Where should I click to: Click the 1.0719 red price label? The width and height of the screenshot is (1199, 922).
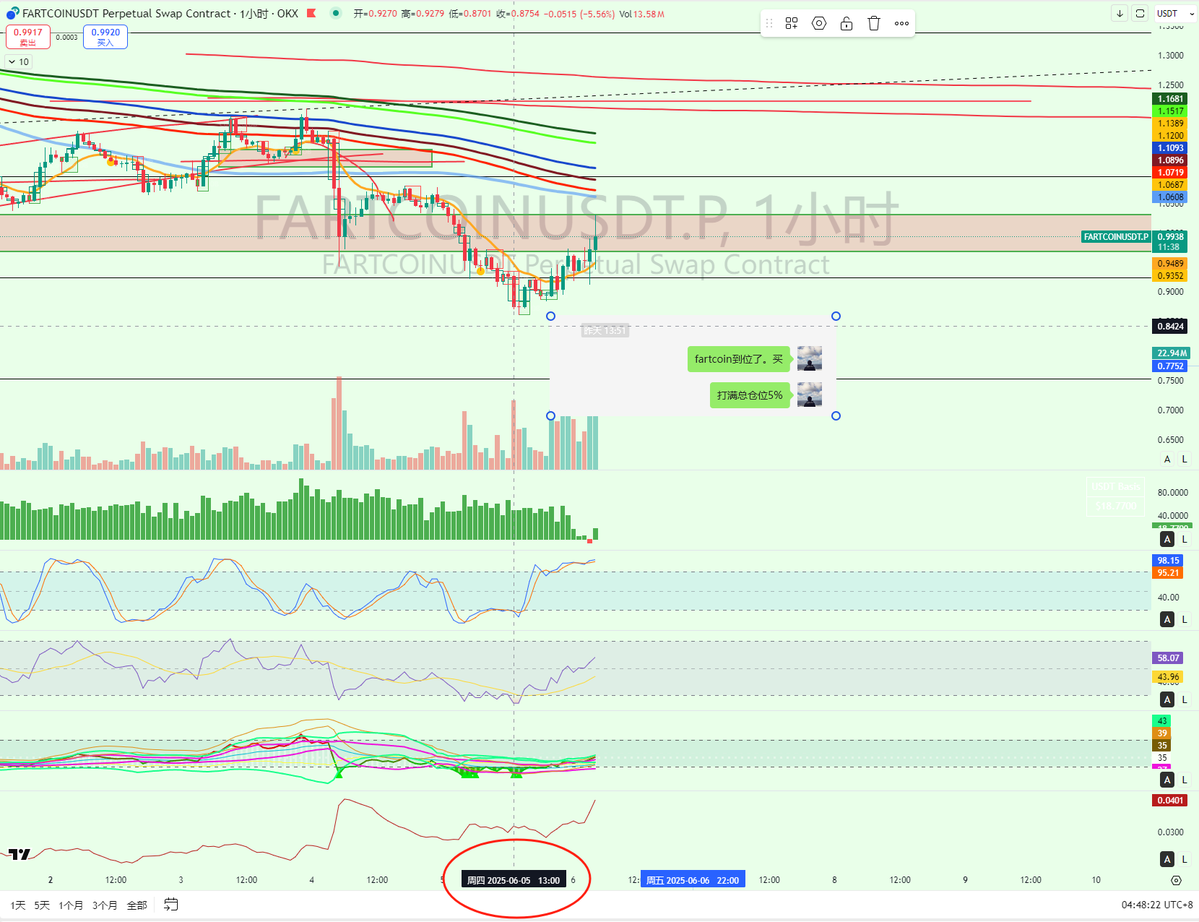point(1170,173)
